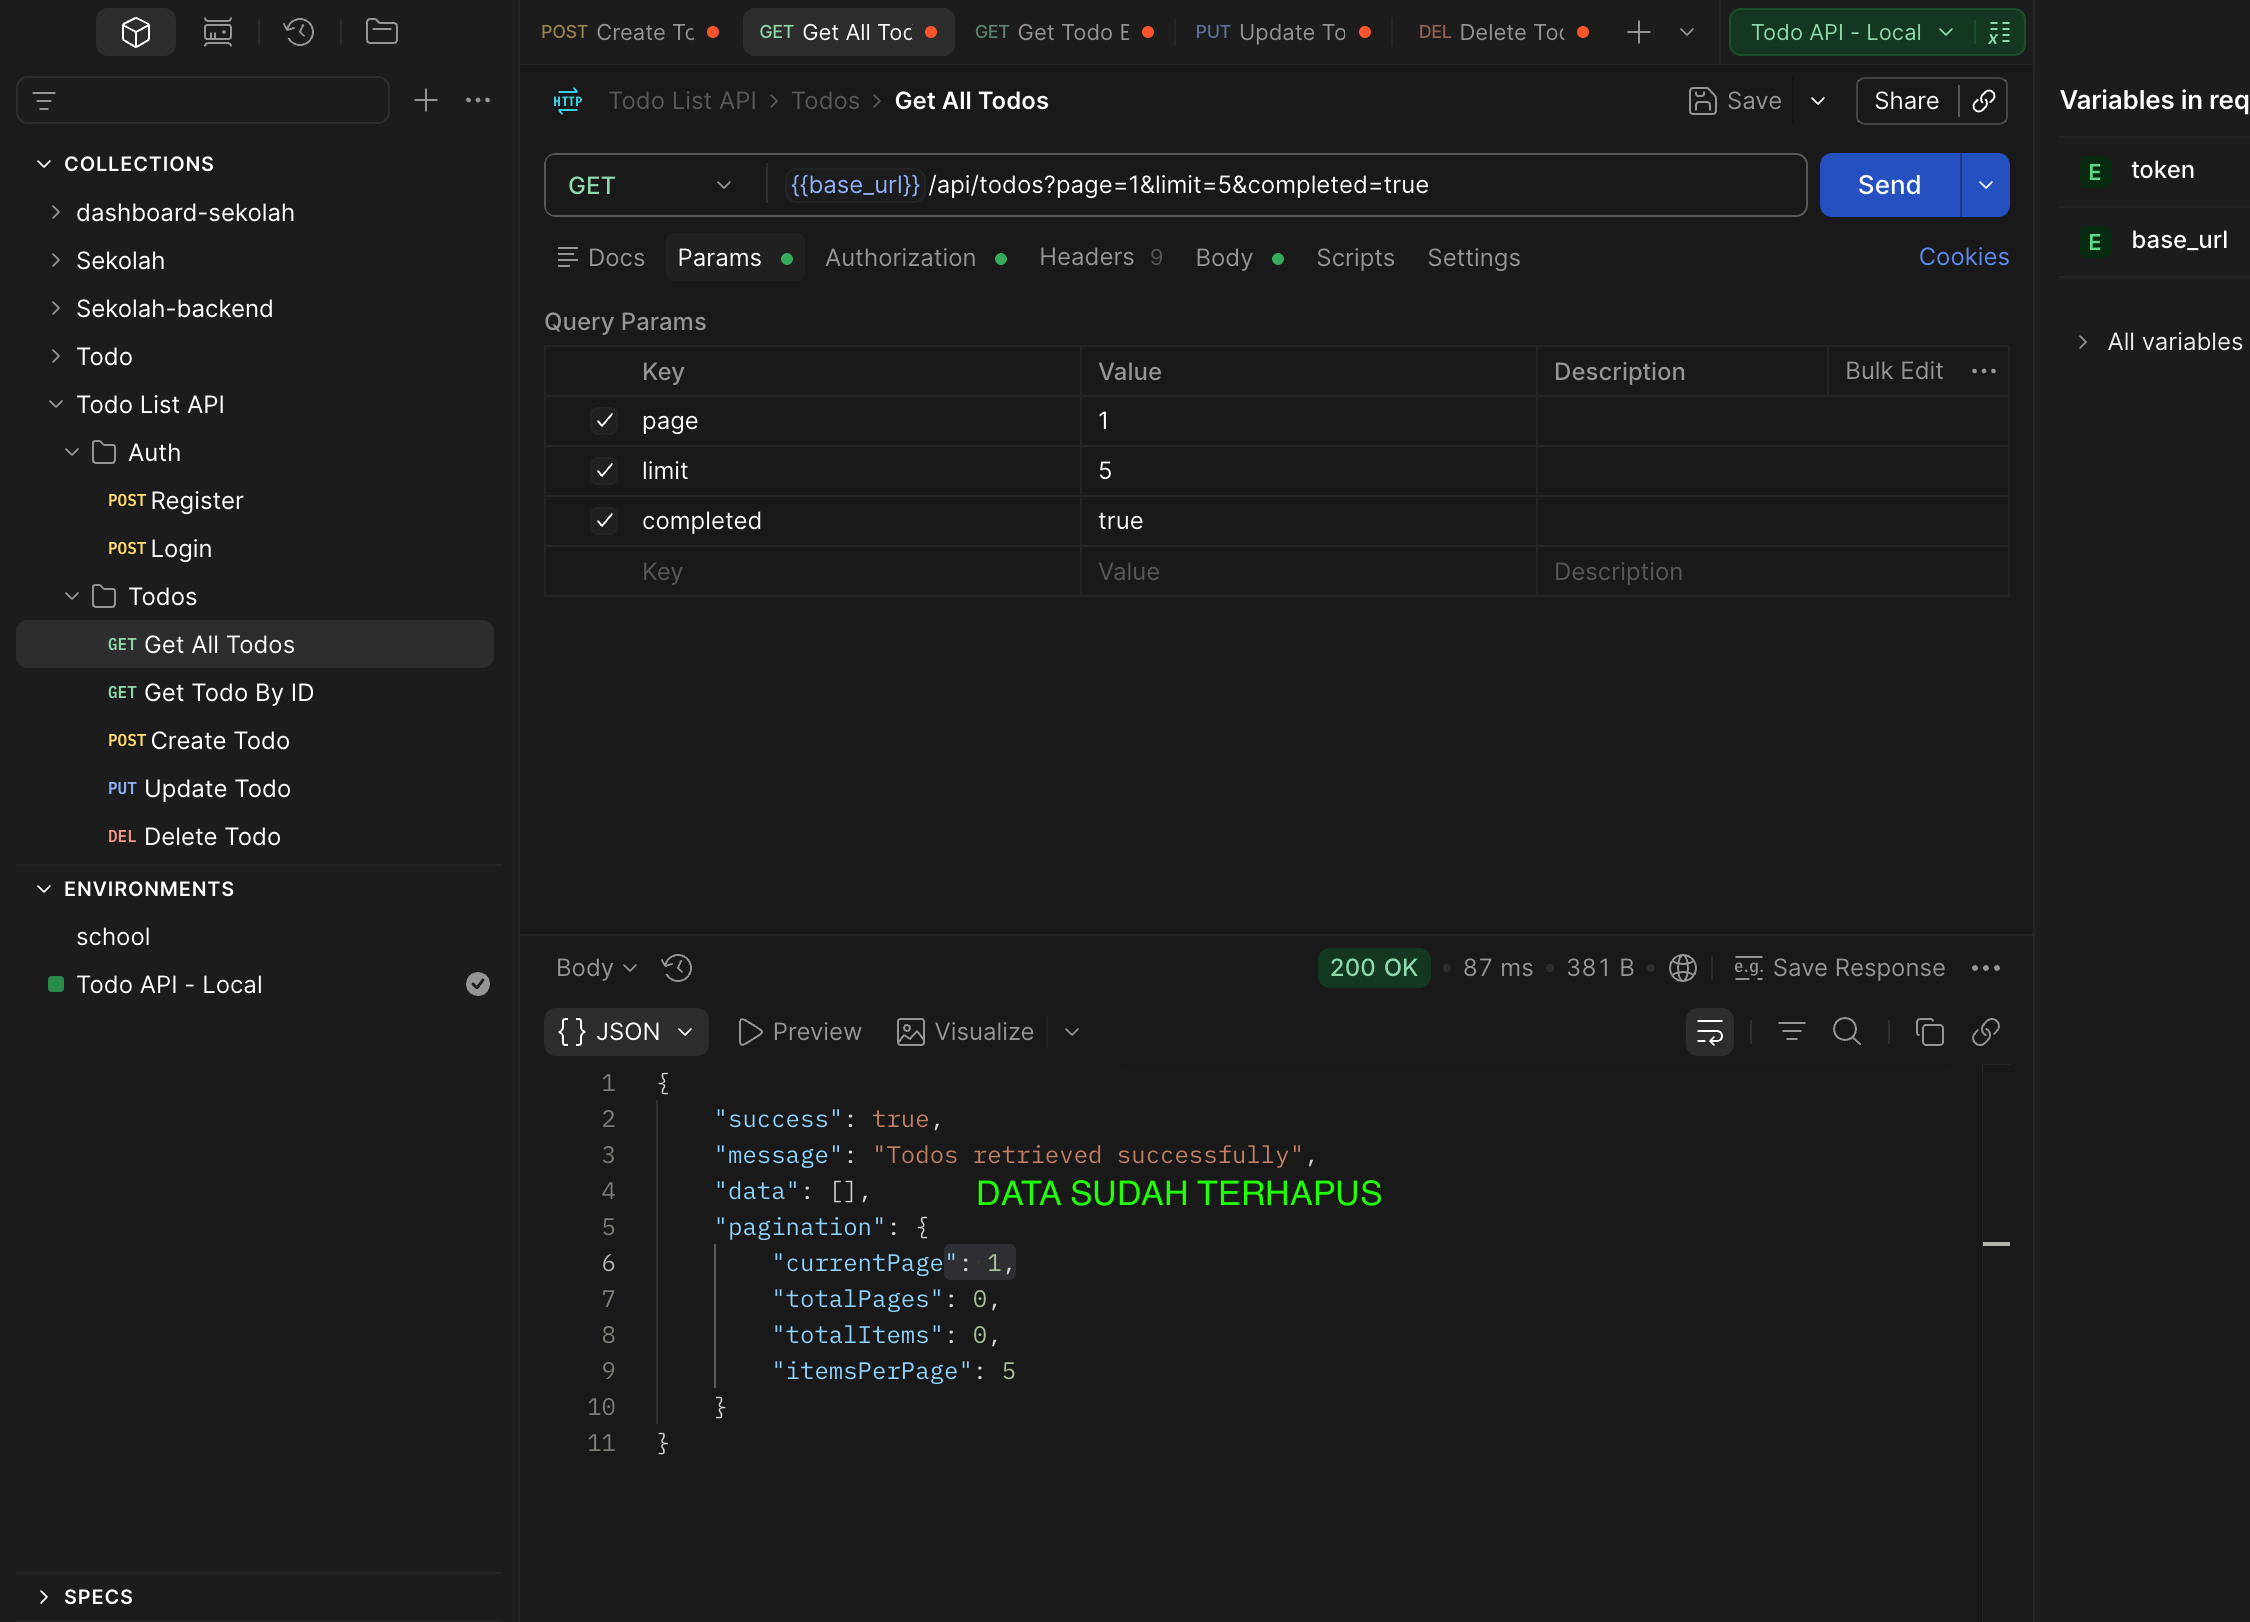Copy response body with the copy icon
Image resolution: width=2250 pixels, height=1622 pixels.
(x=1929, y=1032)
